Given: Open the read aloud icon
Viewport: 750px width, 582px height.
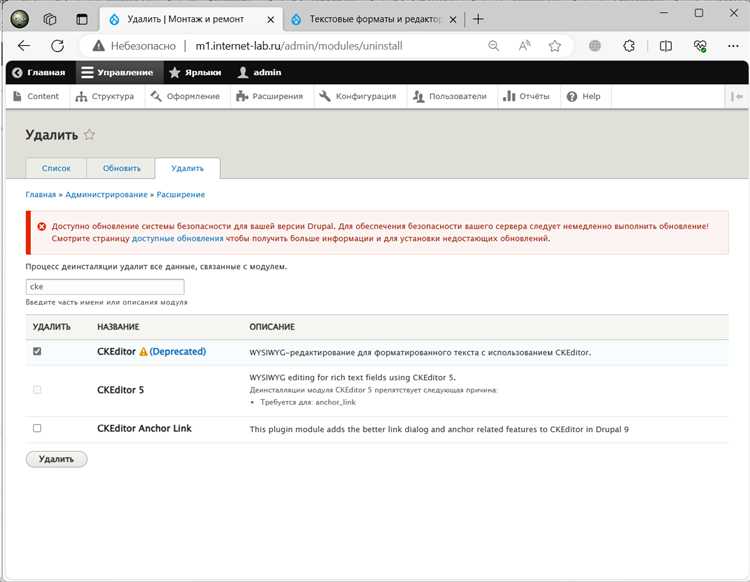Looking at the screenshot, I should (x=524, y=46).
